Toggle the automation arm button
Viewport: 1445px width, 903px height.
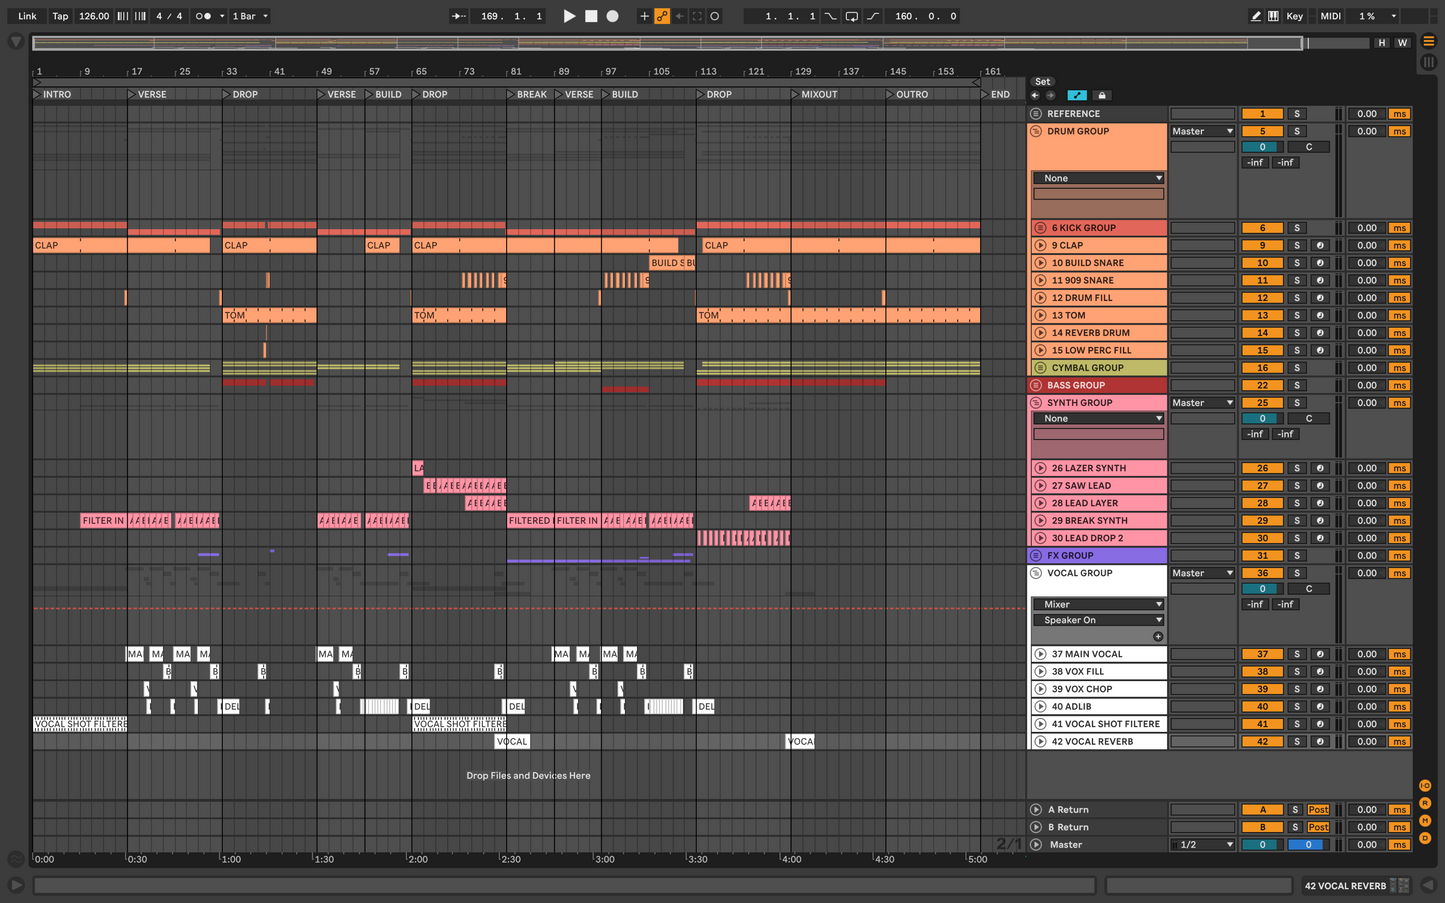(x=662, y=16)
